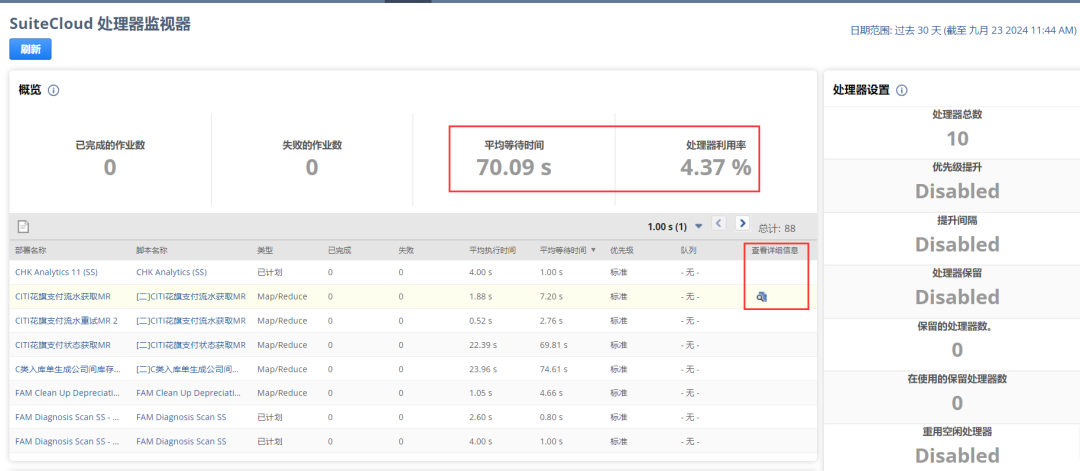Image resolution: width=1080 pixels, height=471 pixels.
Task: Click the 总计: 88 total label
Action: tap(777, 228)
